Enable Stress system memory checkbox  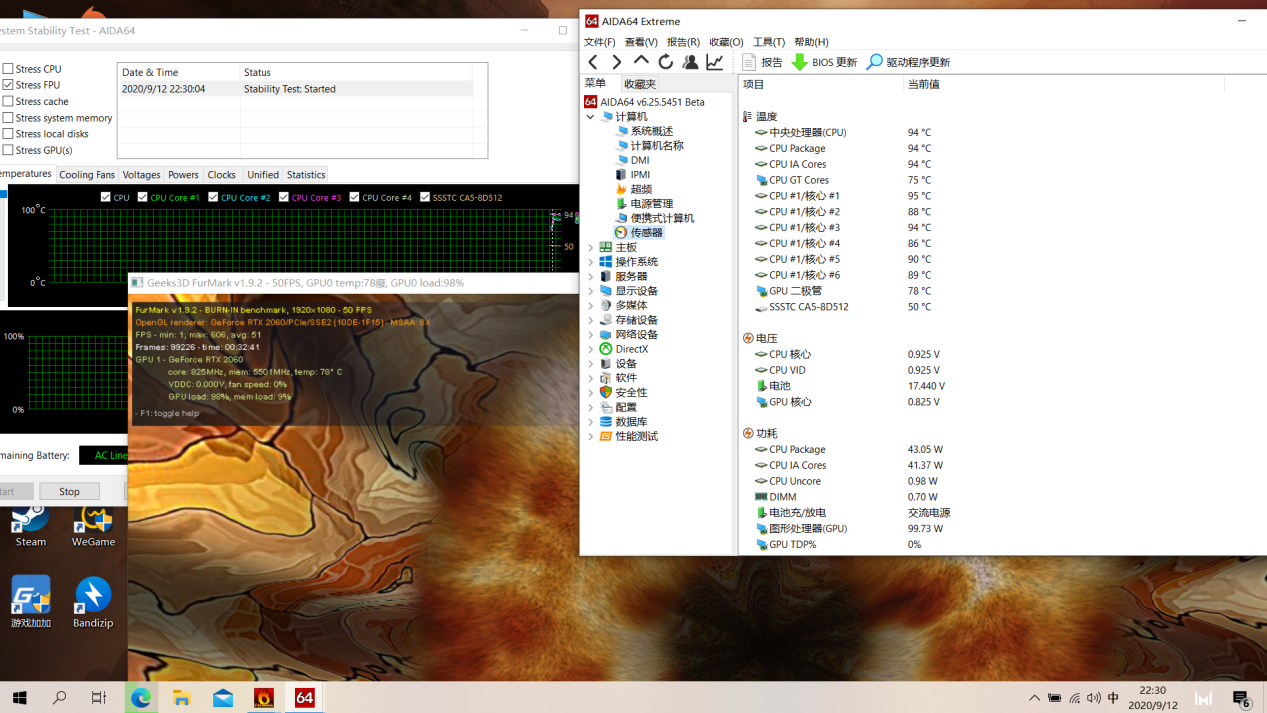pos(8,118)
